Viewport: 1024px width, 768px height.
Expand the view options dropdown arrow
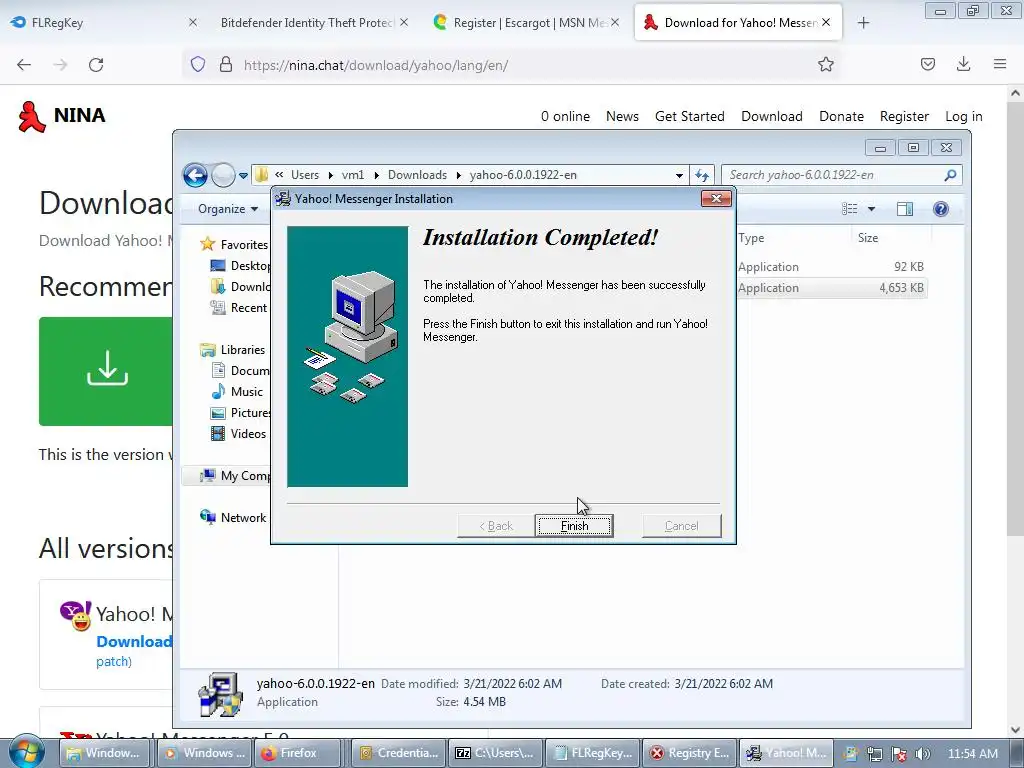(x=871, y=209)
